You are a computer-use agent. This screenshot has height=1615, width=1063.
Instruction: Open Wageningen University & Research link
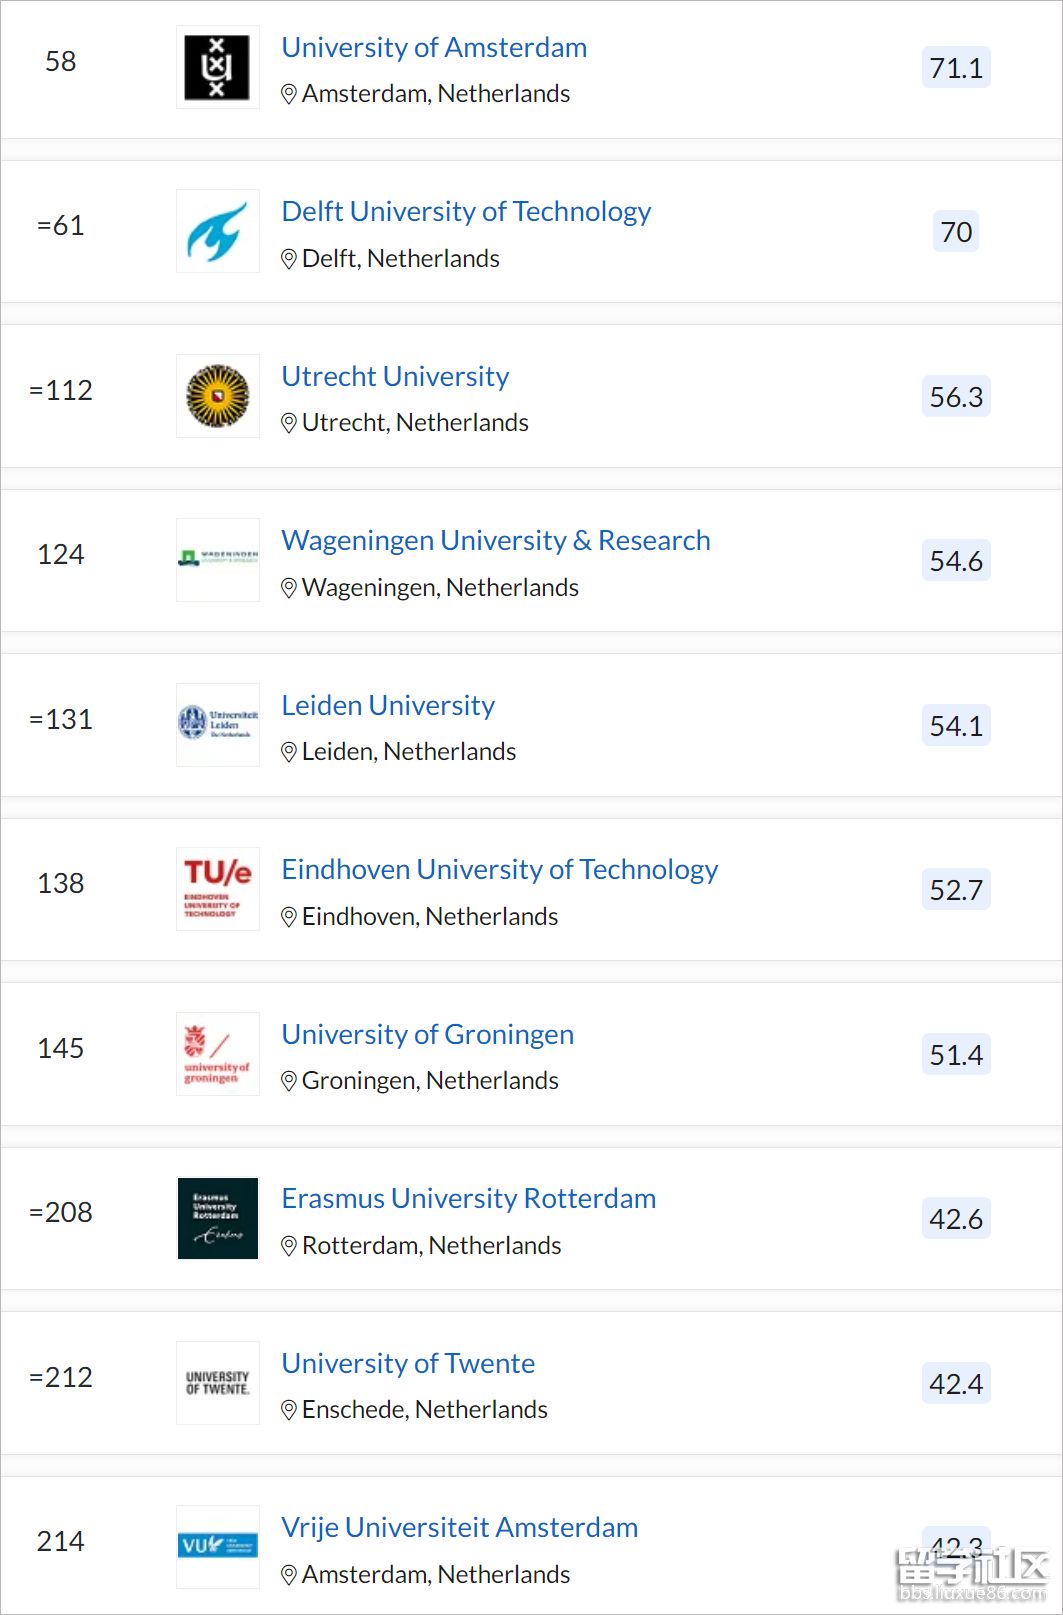click(x=496, y=540)
